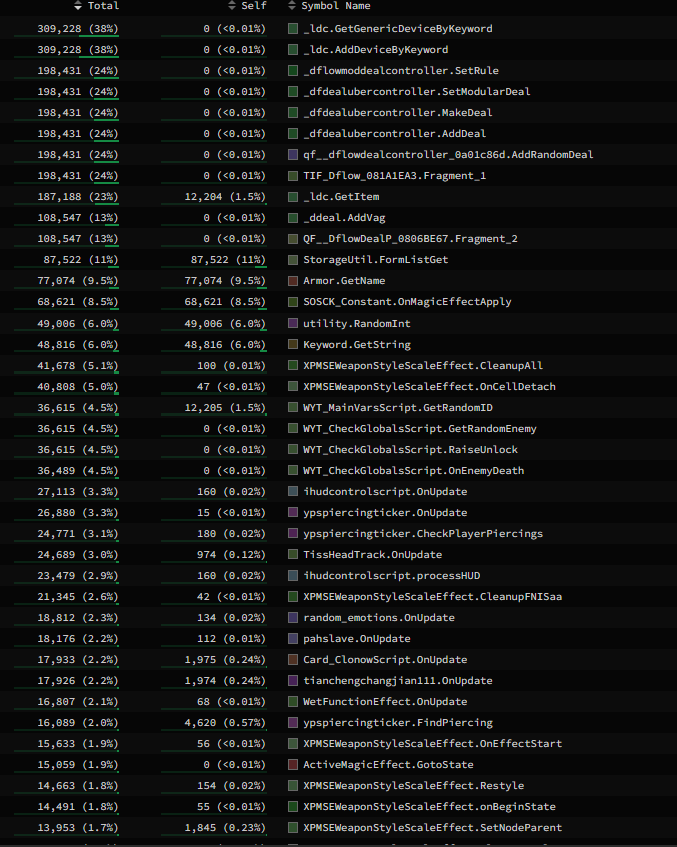677x847 pixels.
Task: Click swatch next to XPMSEWeaponStyleScaleEffect.SetNodeParent
Action: tap(293, 828)
